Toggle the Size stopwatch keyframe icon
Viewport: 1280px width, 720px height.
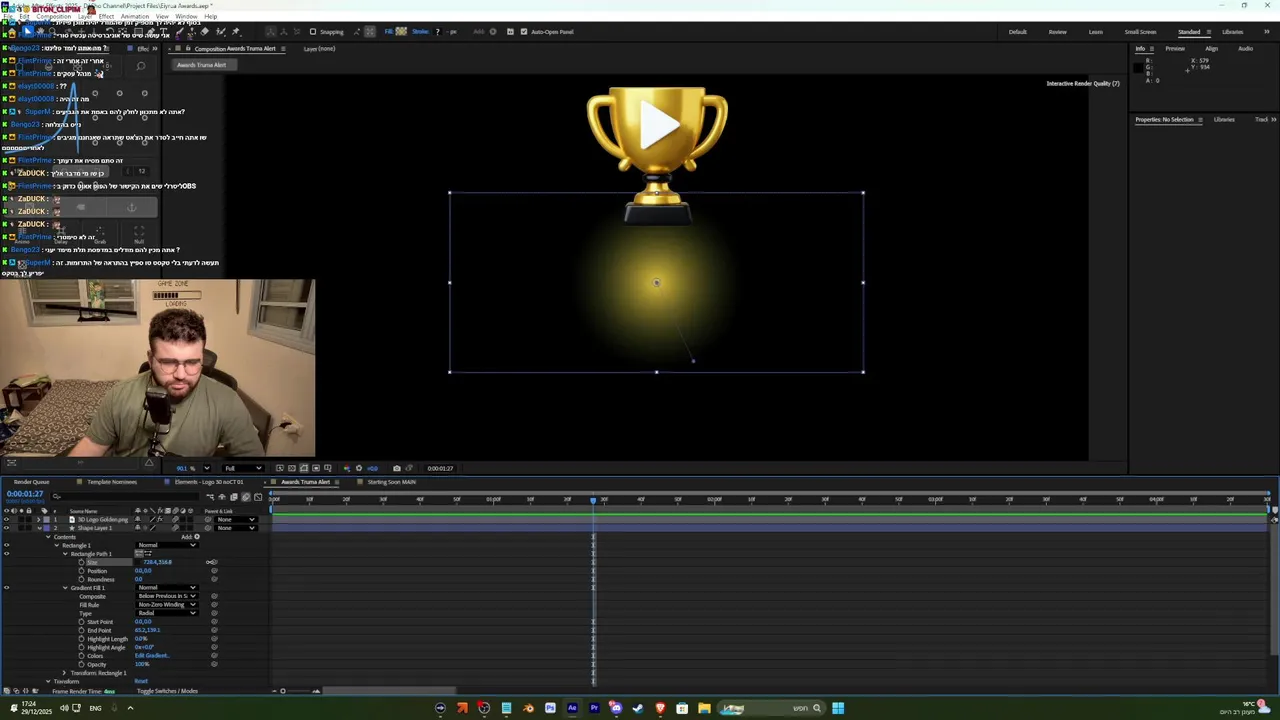(81, 562)
